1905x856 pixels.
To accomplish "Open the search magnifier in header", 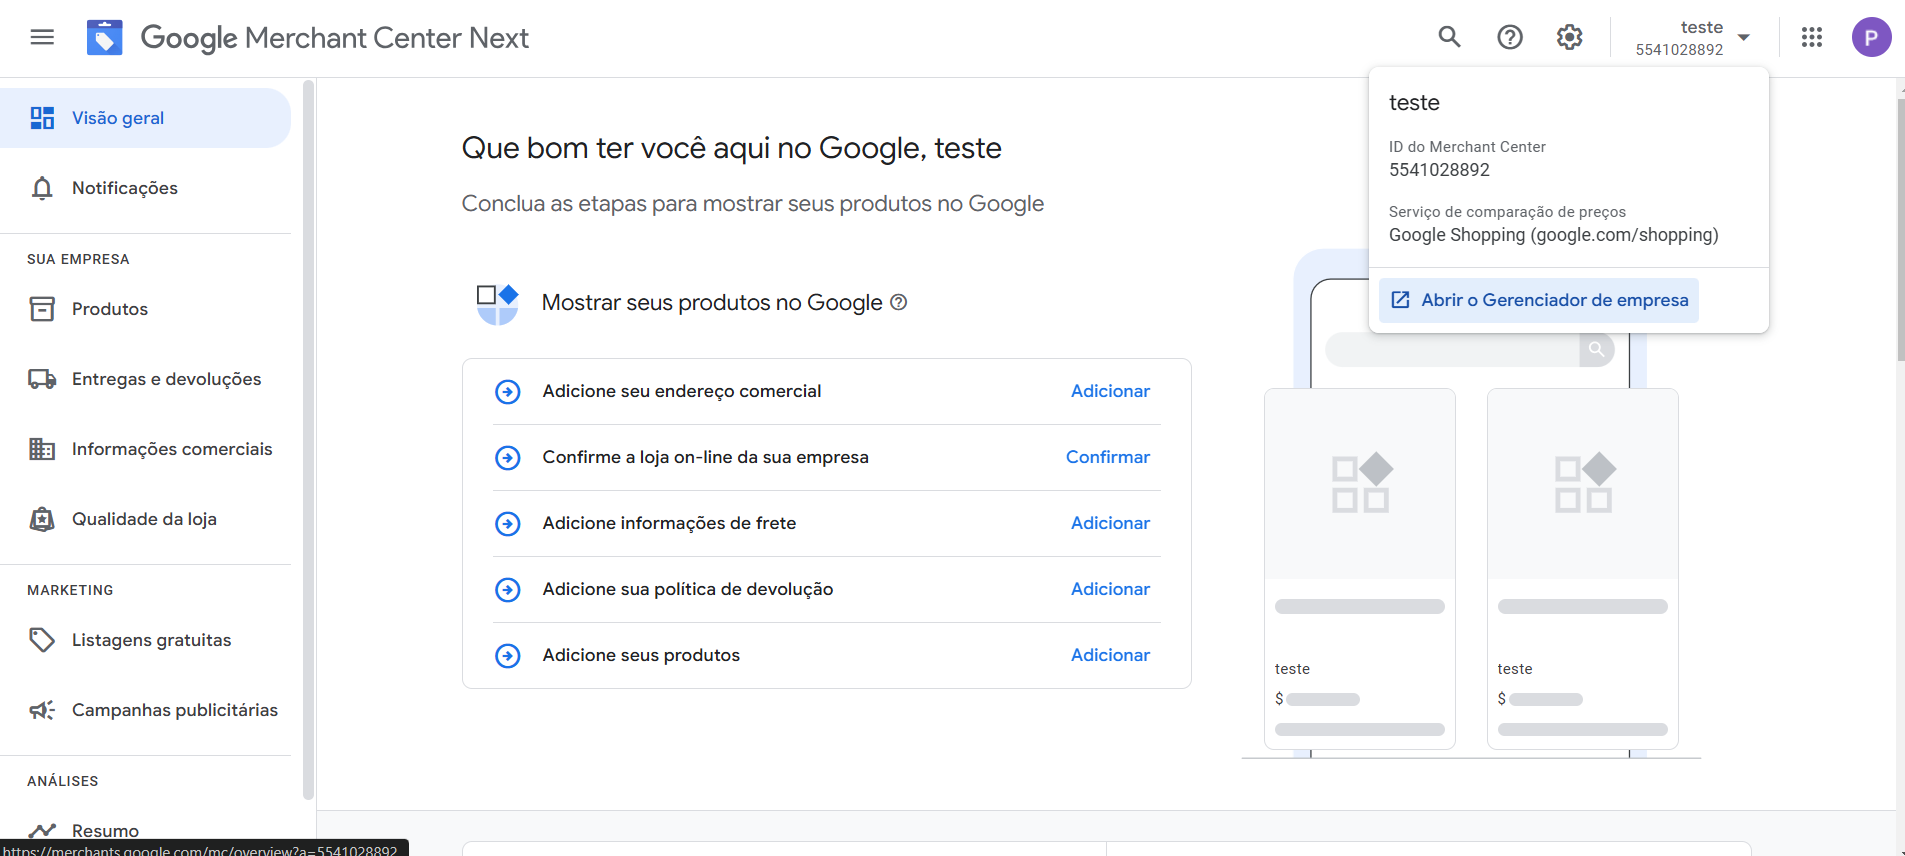I will click(x=1449, y=37).
